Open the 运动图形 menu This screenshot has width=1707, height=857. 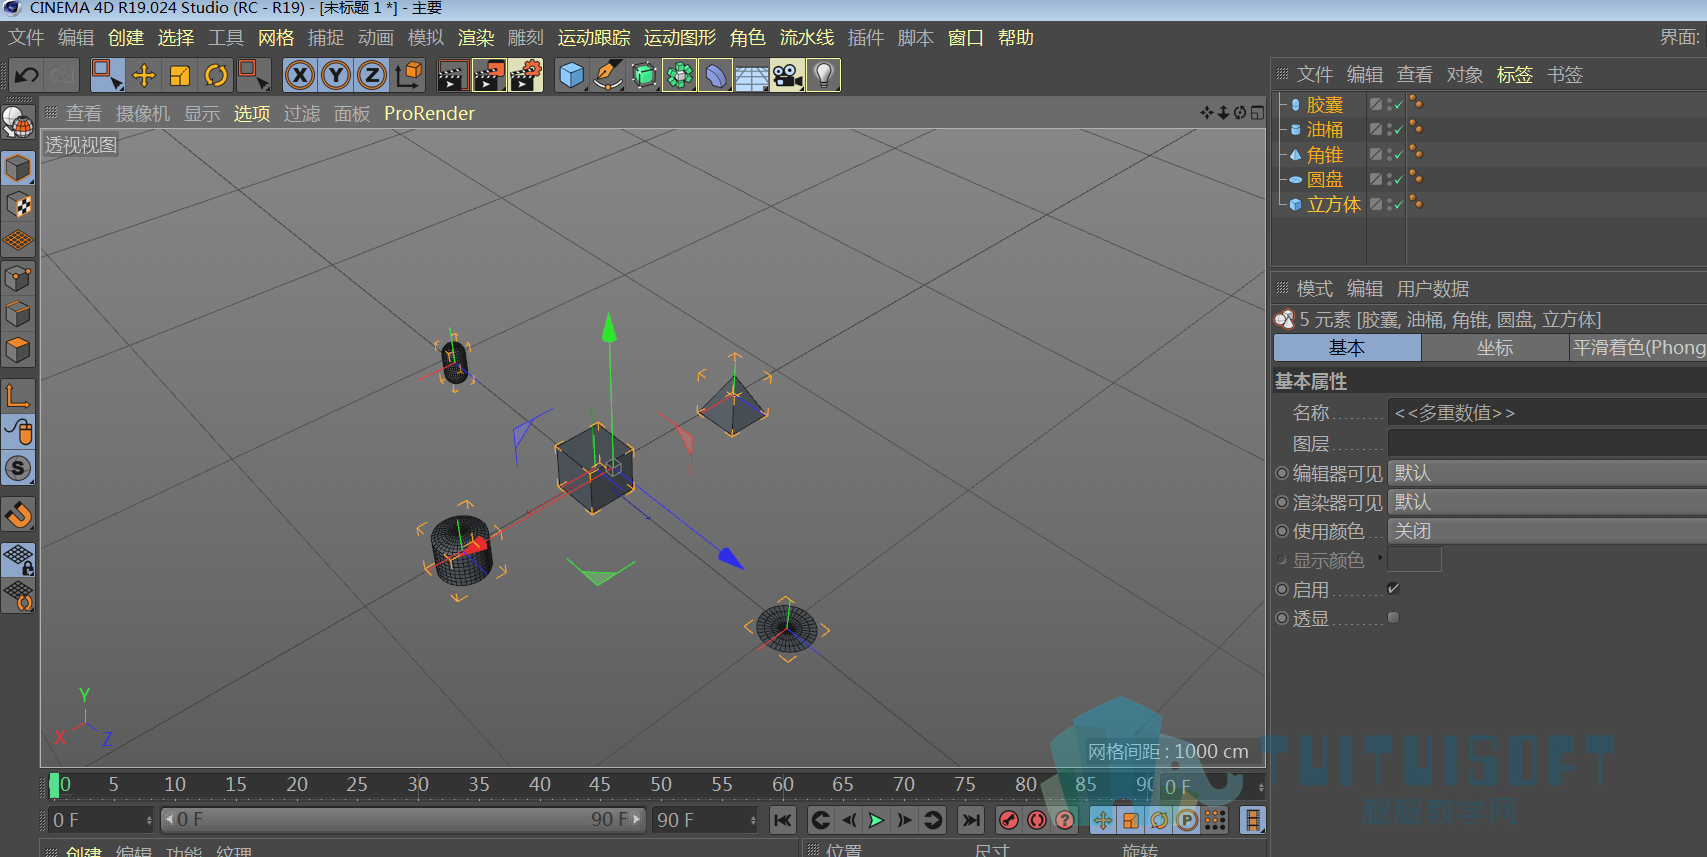point(680,38)
